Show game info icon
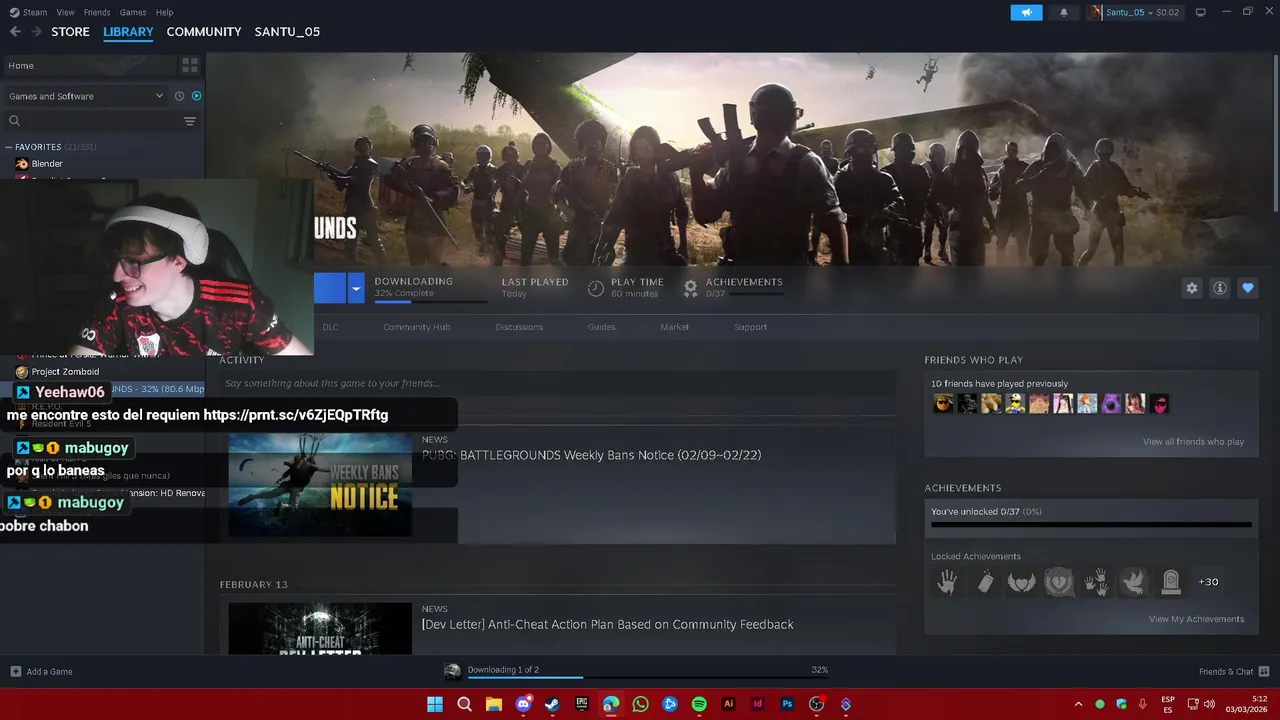The width and height of the screenshot is (1280, 720). pyautogui.click(x=1219, y=288)
